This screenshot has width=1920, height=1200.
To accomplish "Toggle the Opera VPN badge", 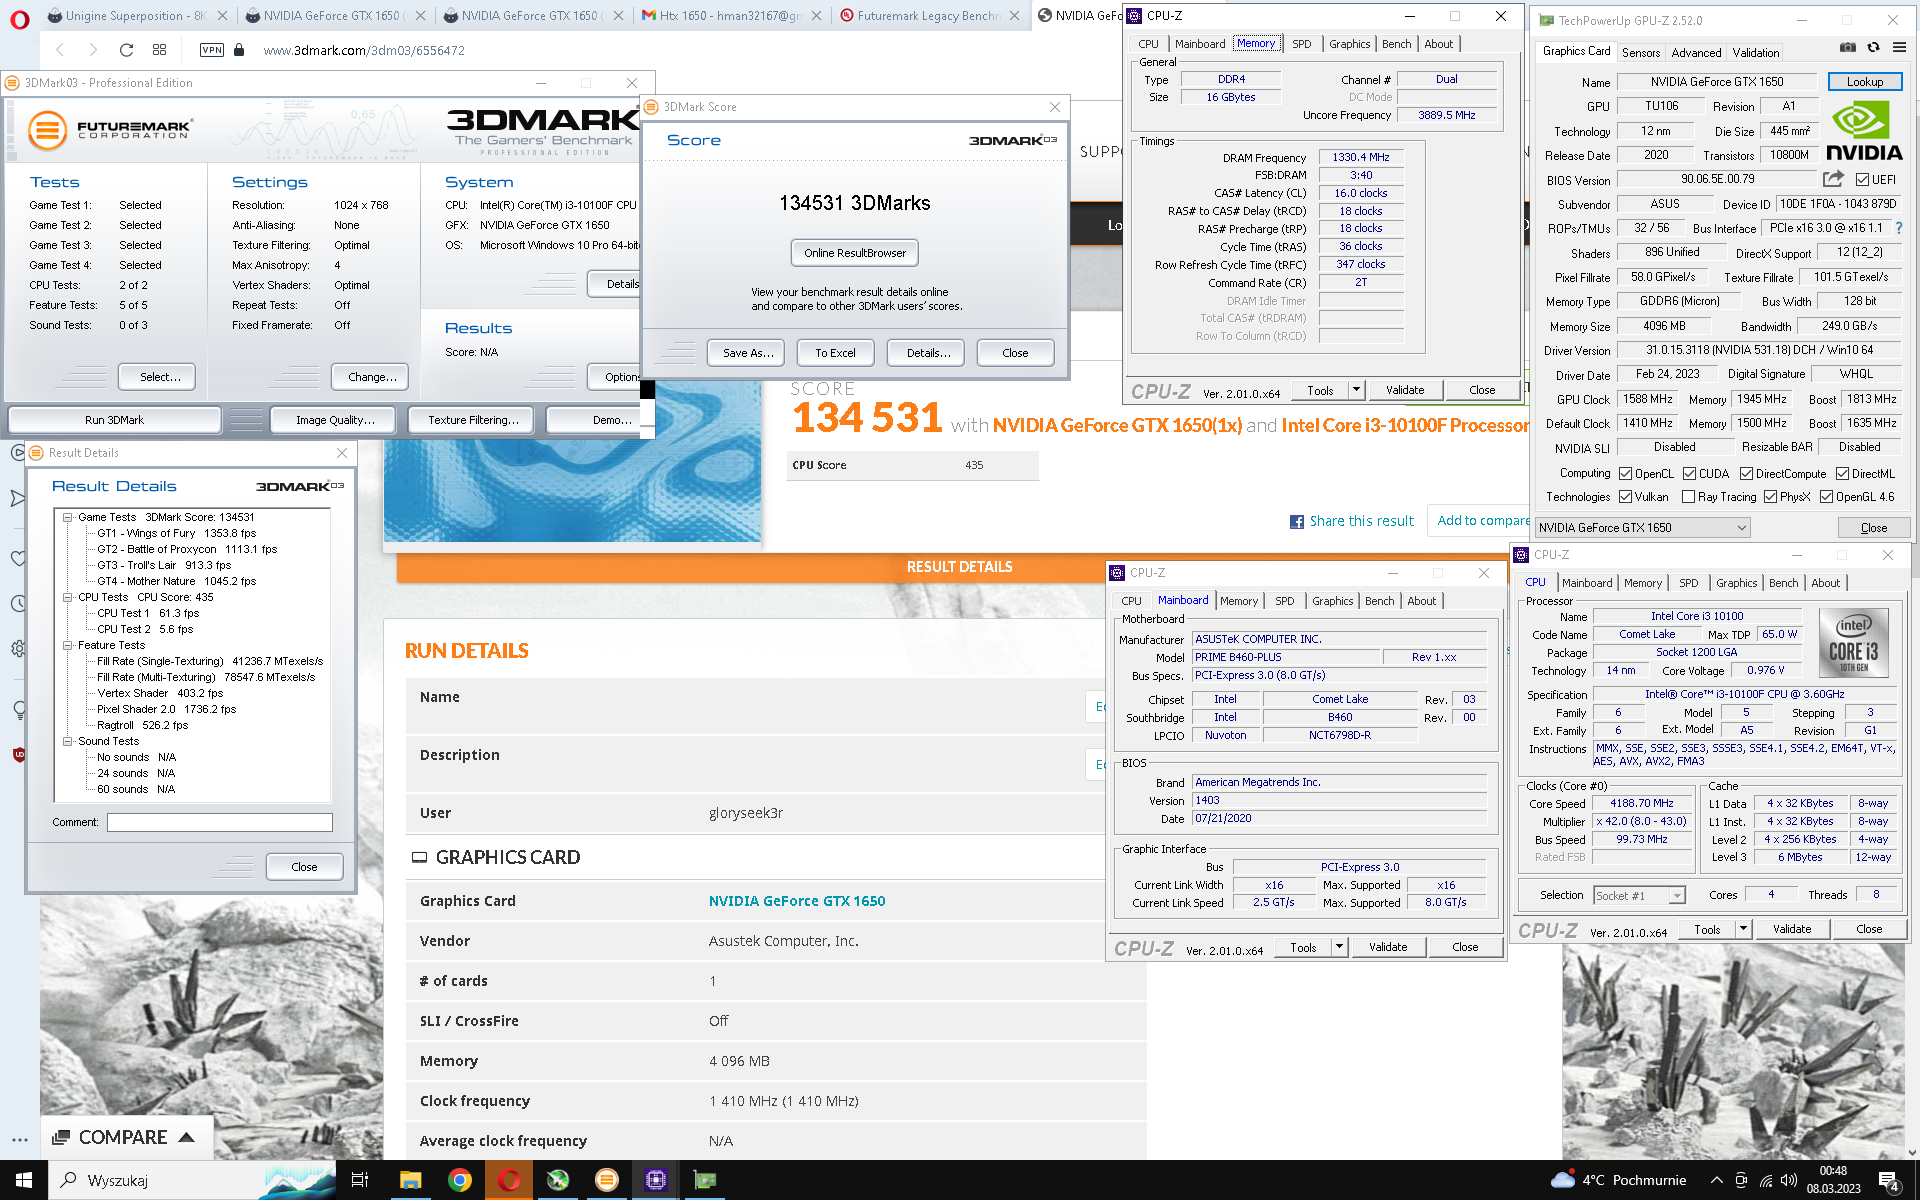I will 212,50.
